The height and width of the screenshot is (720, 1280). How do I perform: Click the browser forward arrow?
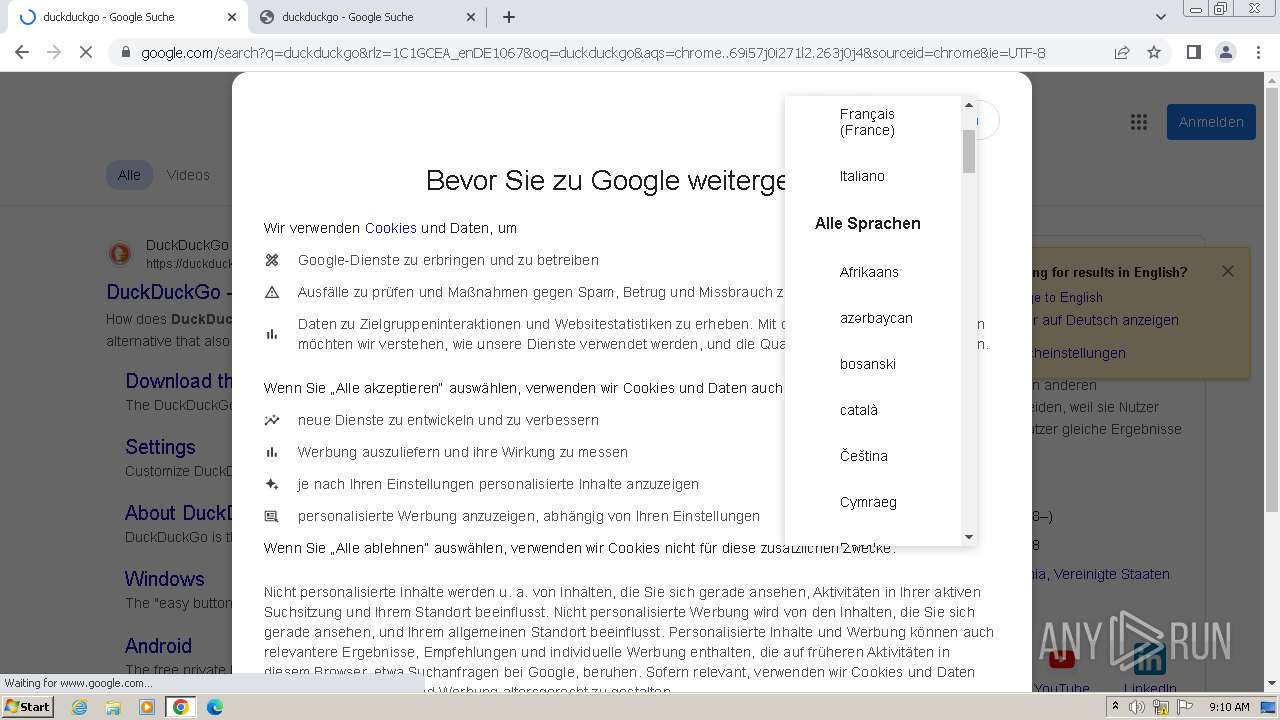(54, 52)
